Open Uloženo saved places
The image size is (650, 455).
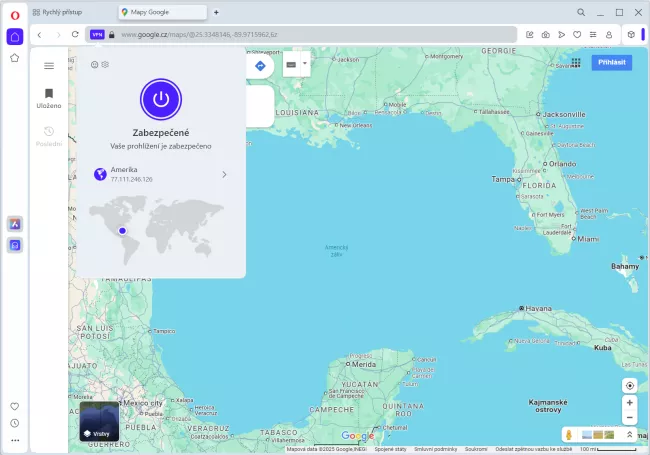pos(48,98)
